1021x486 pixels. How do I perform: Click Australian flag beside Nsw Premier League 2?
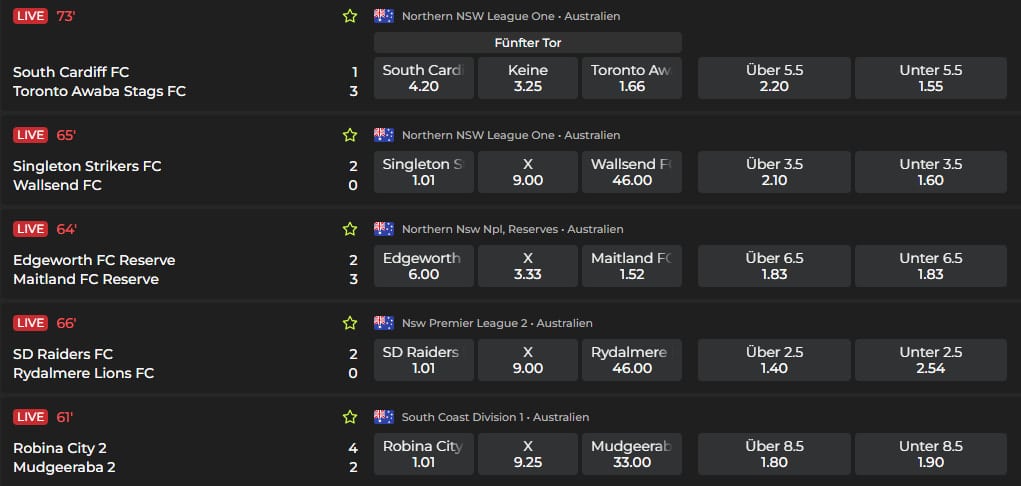click(x=383, y=323)
